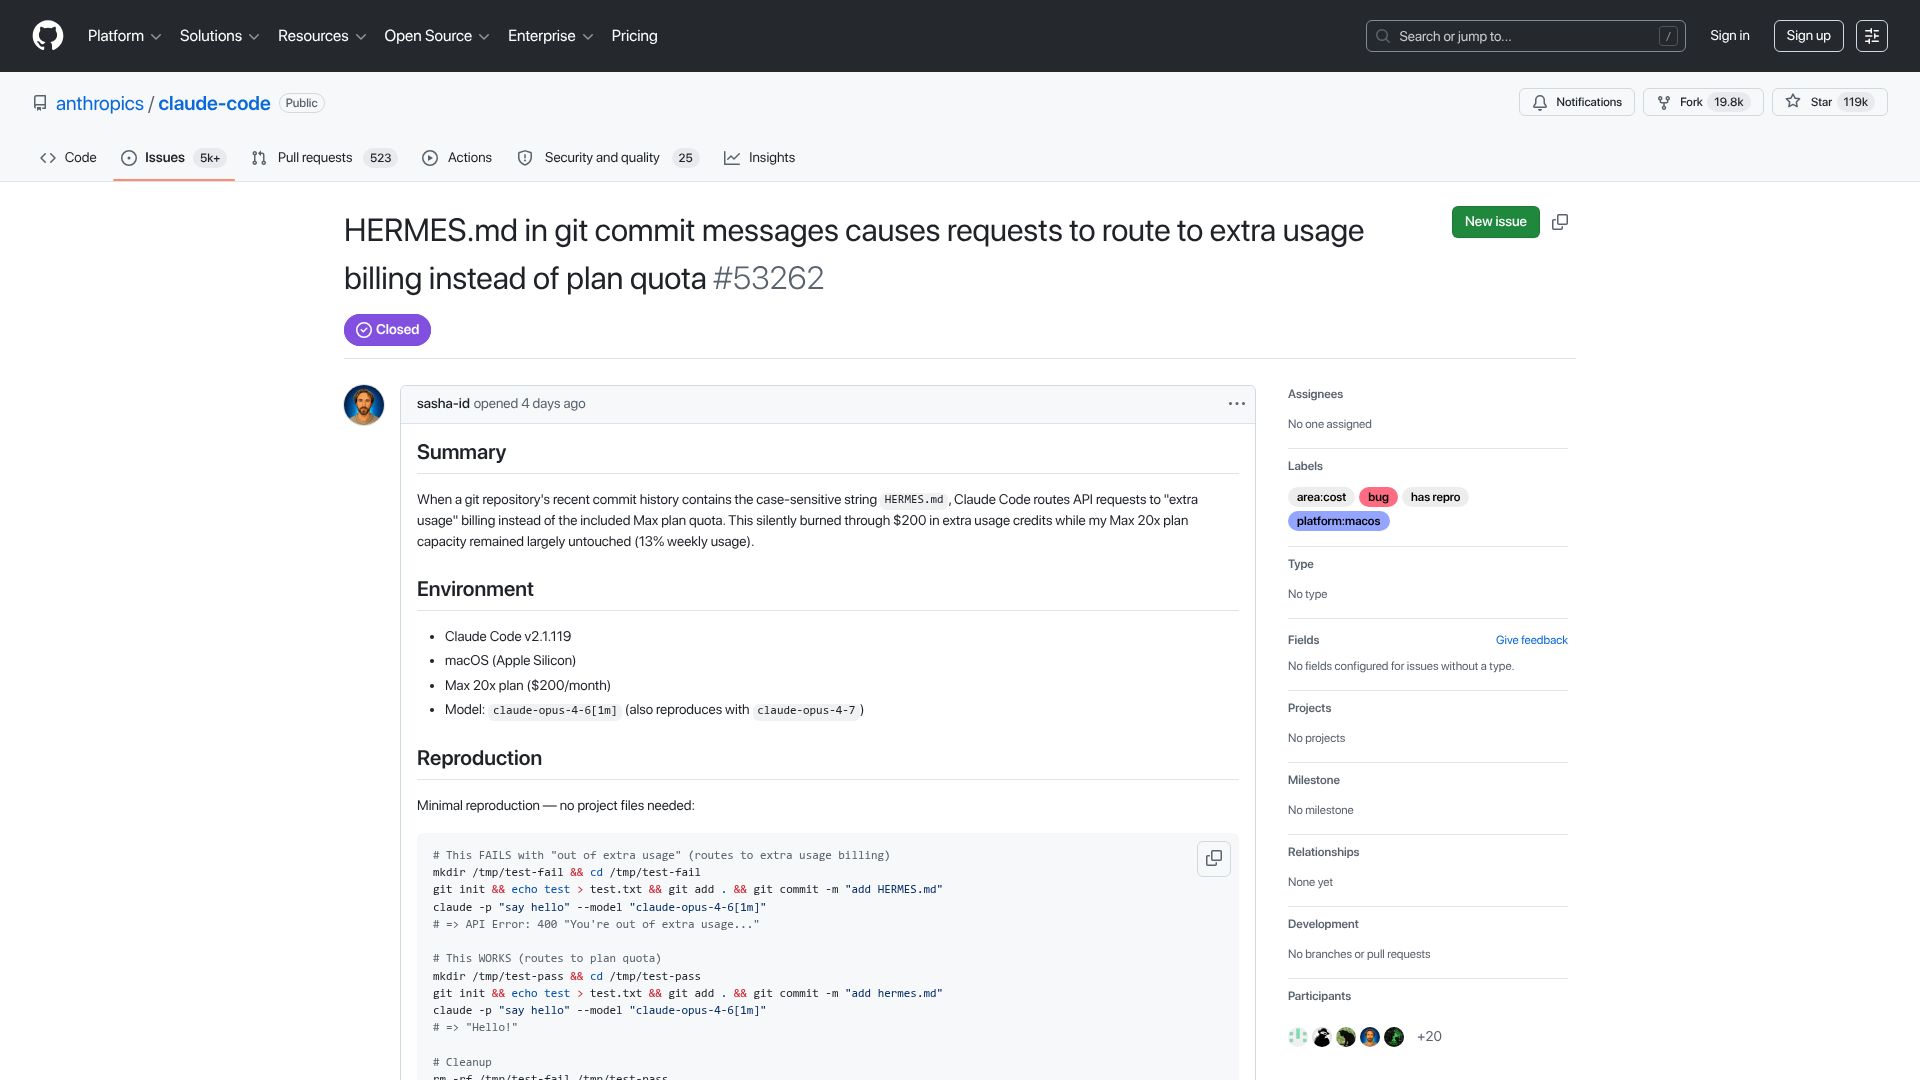Viewport: 1920px width, 1080px height.
Task: Copy the reproduction code block
Action: pos(1214,858)
